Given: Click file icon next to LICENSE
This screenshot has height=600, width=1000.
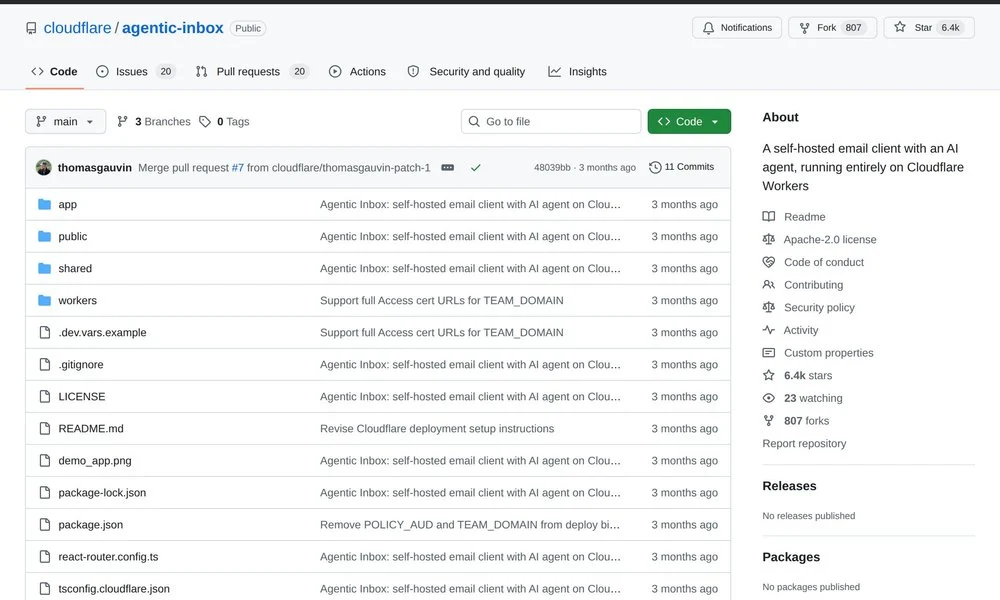Looking at the screenshot, I should [x=45, y=397].
